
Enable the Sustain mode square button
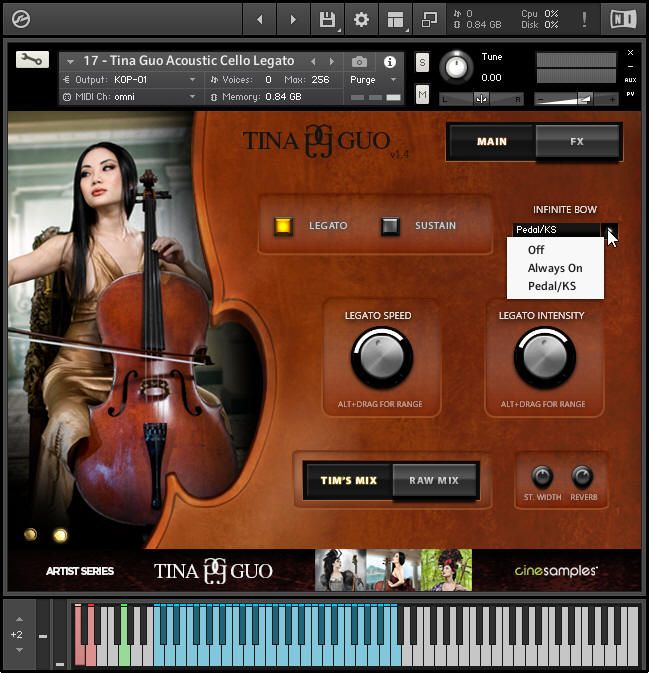point(390,226)
